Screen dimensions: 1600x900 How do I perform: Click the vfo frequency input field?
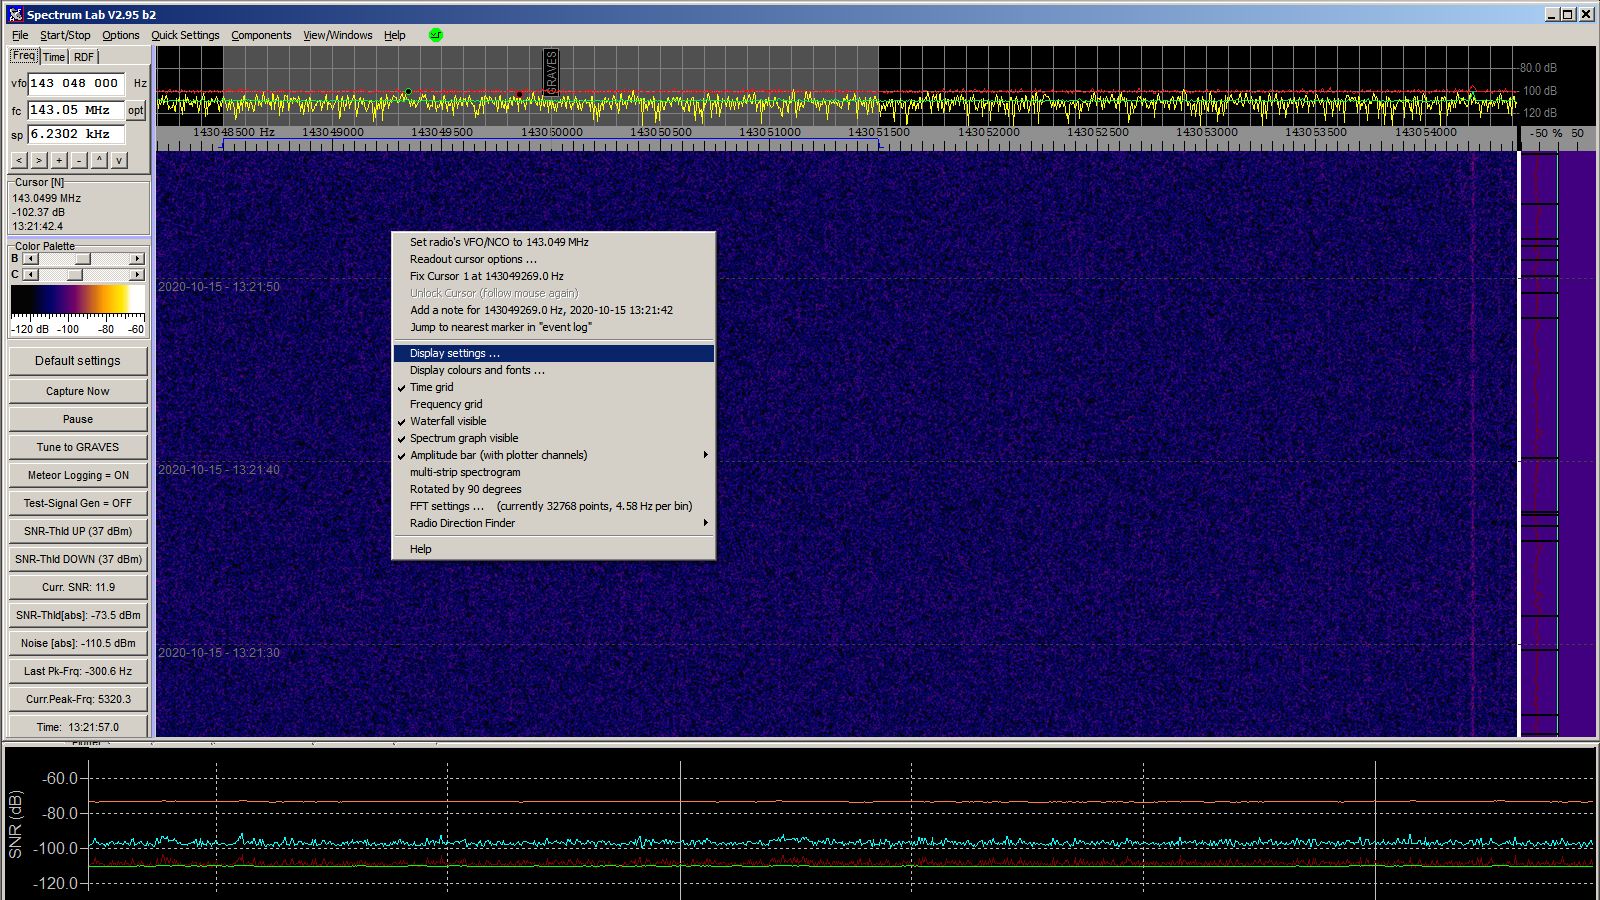pyautogui.click(x=76, y=83)
